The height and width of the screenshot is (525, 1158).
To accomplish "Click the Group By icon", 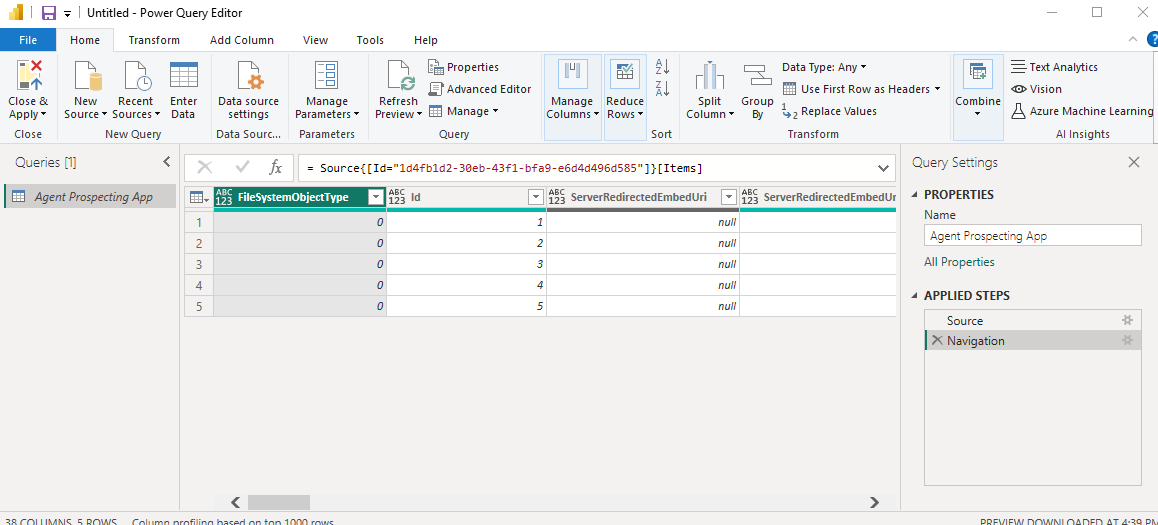I will [757, 76].
